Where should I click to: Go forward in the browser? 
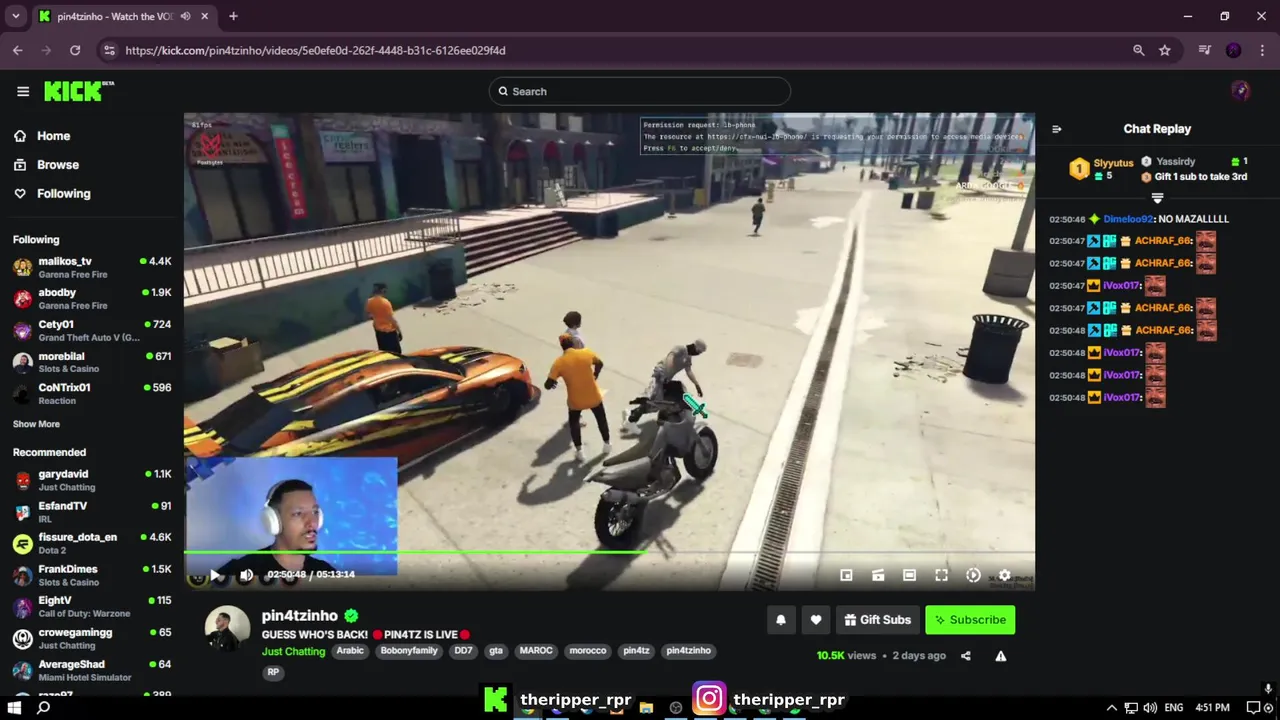[x=46, y=50]
